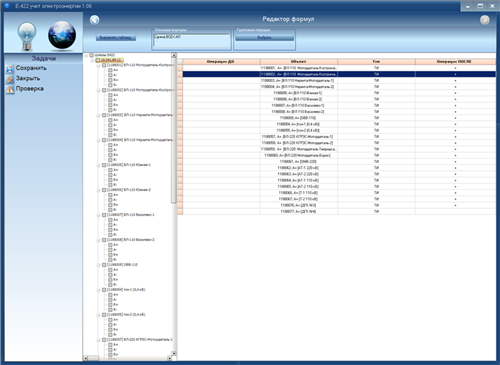Click the globe icon beside the bulb
The image size is (500, 365).
coord(62,35)
